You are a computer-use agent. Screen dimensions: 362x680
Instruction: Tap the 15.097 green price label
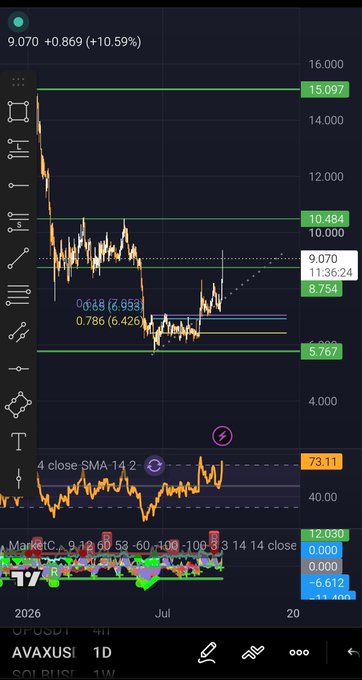(325, 90)
